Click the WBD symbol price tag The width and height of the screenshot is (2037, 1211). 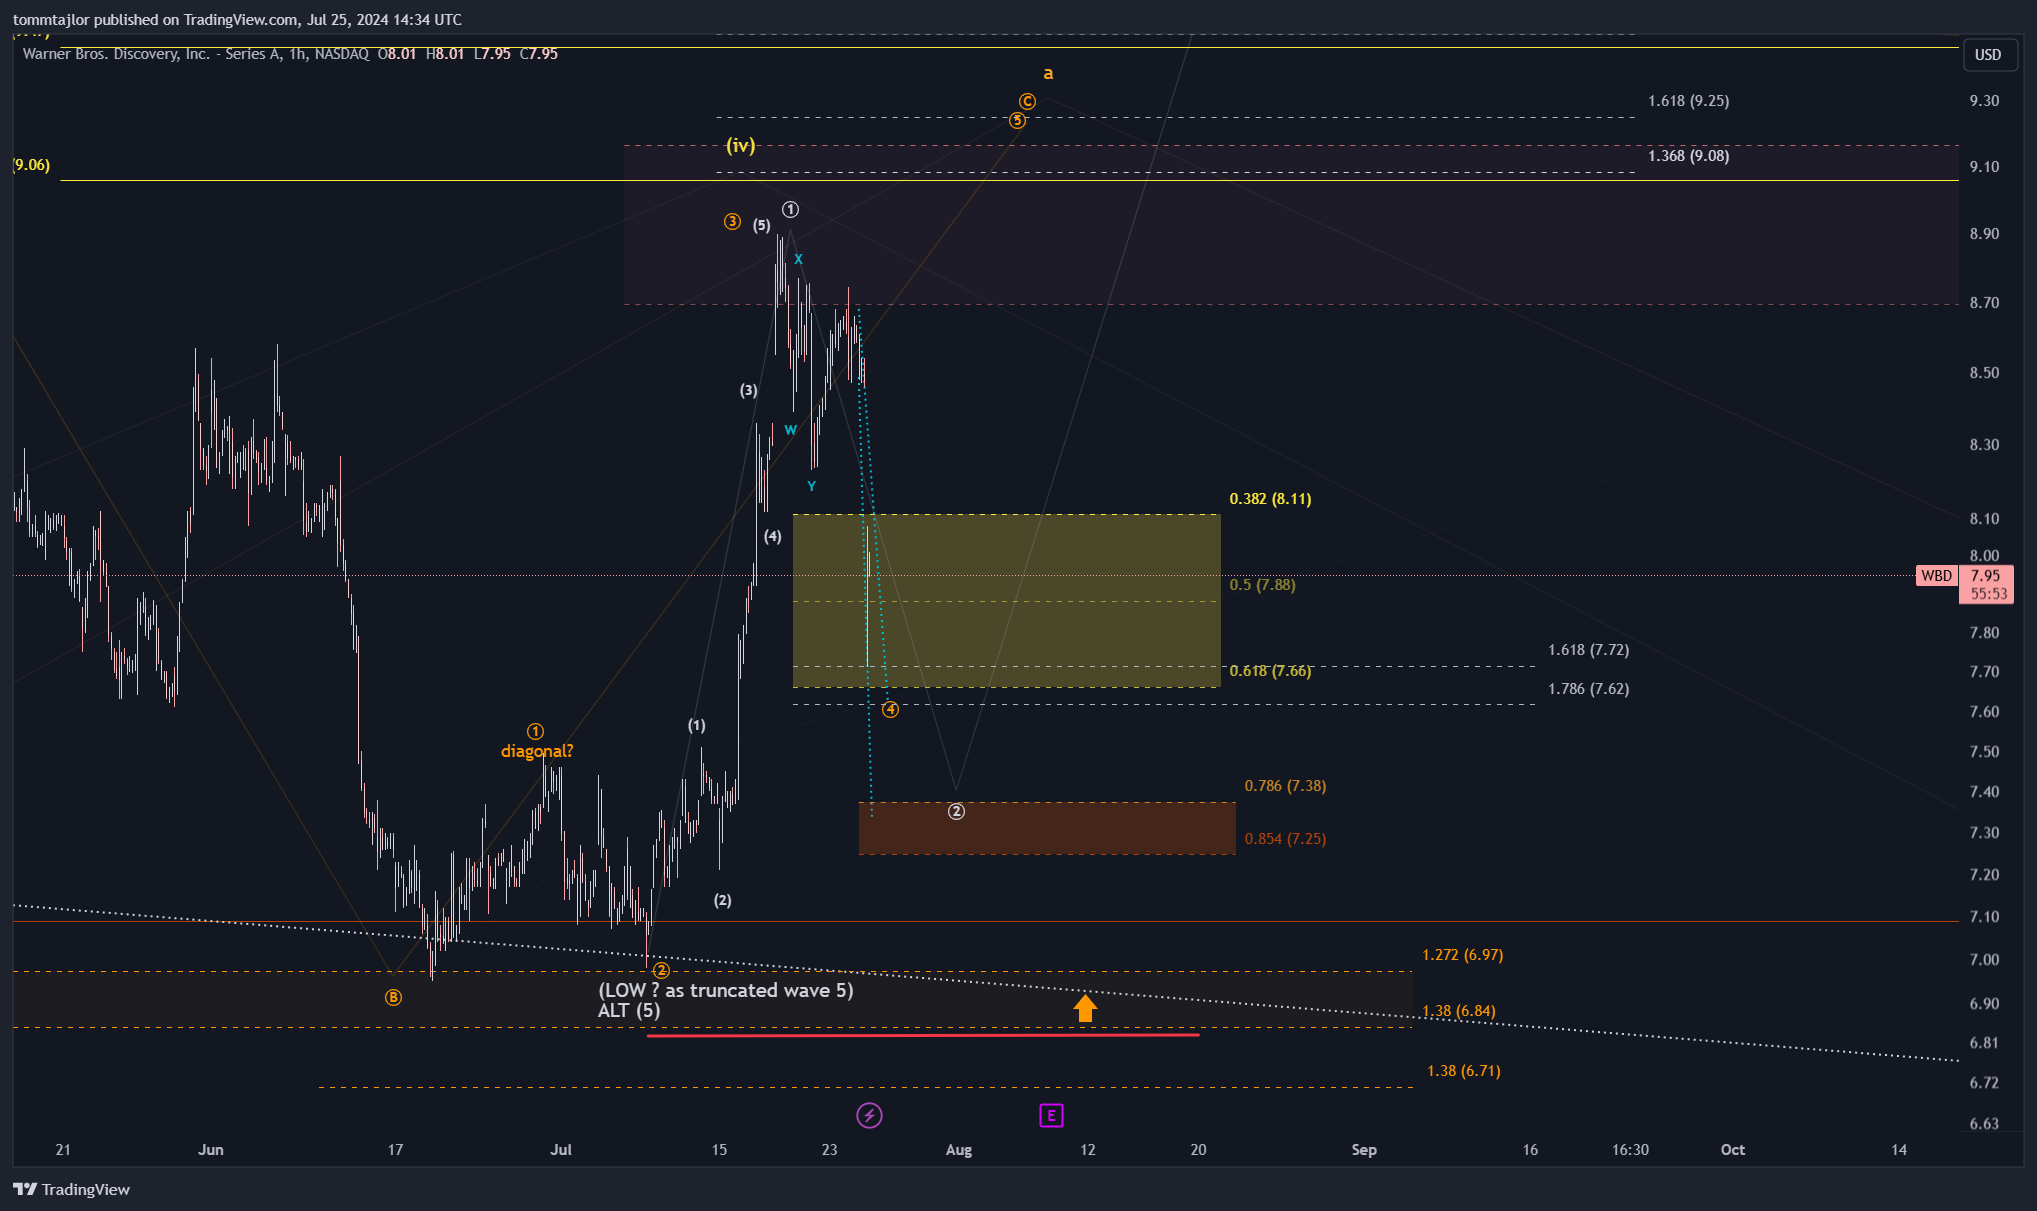(x=1936, y=575)
